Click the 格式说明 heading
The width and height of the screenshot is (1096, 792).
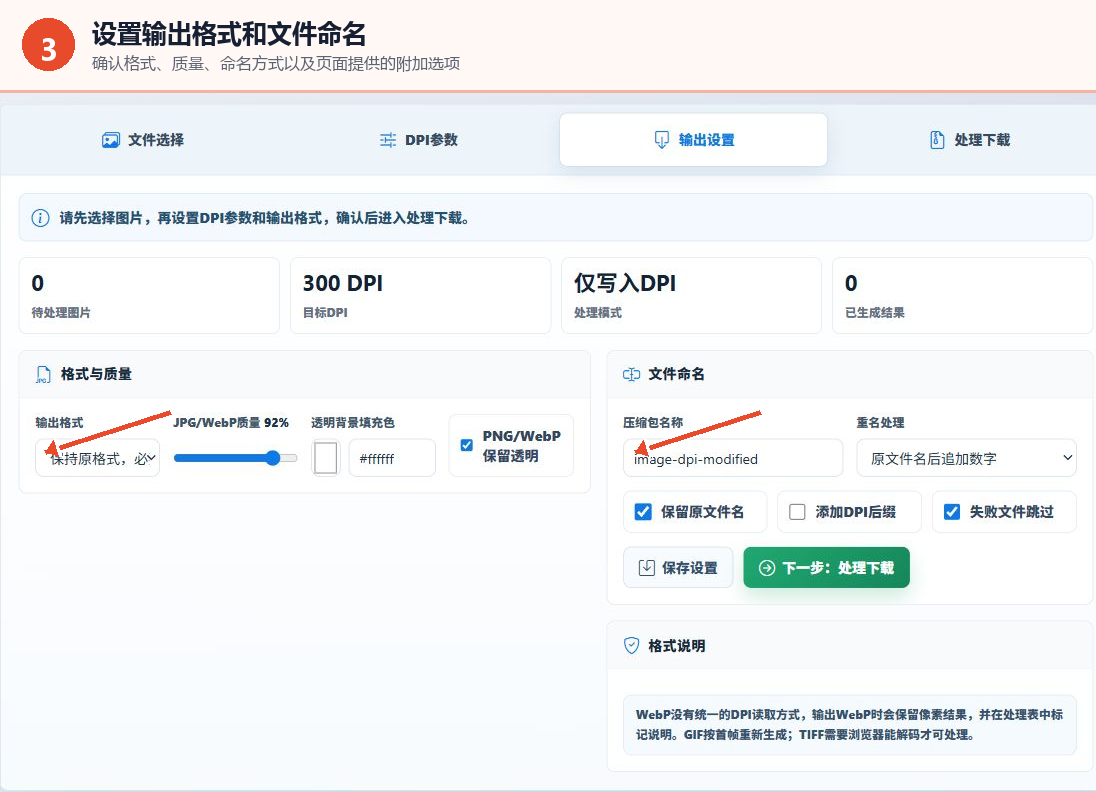point(677,646)
